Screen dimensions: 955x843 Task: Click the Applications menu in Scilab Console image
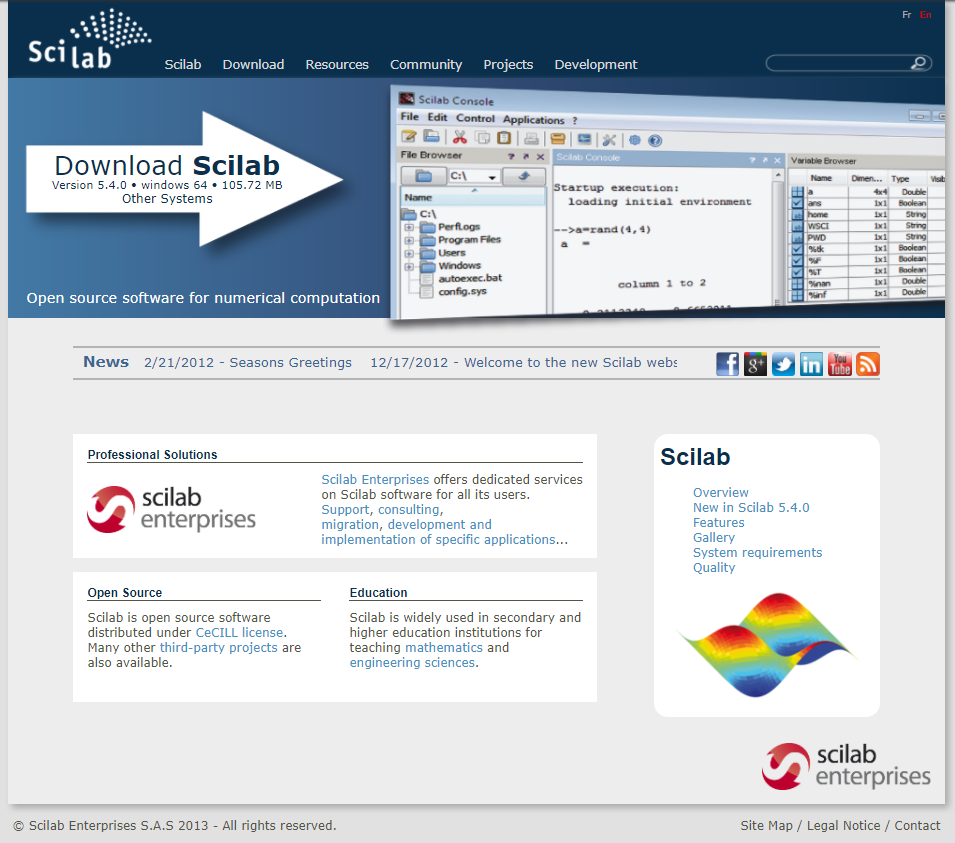pyautogui.click(x=534, y=120)
